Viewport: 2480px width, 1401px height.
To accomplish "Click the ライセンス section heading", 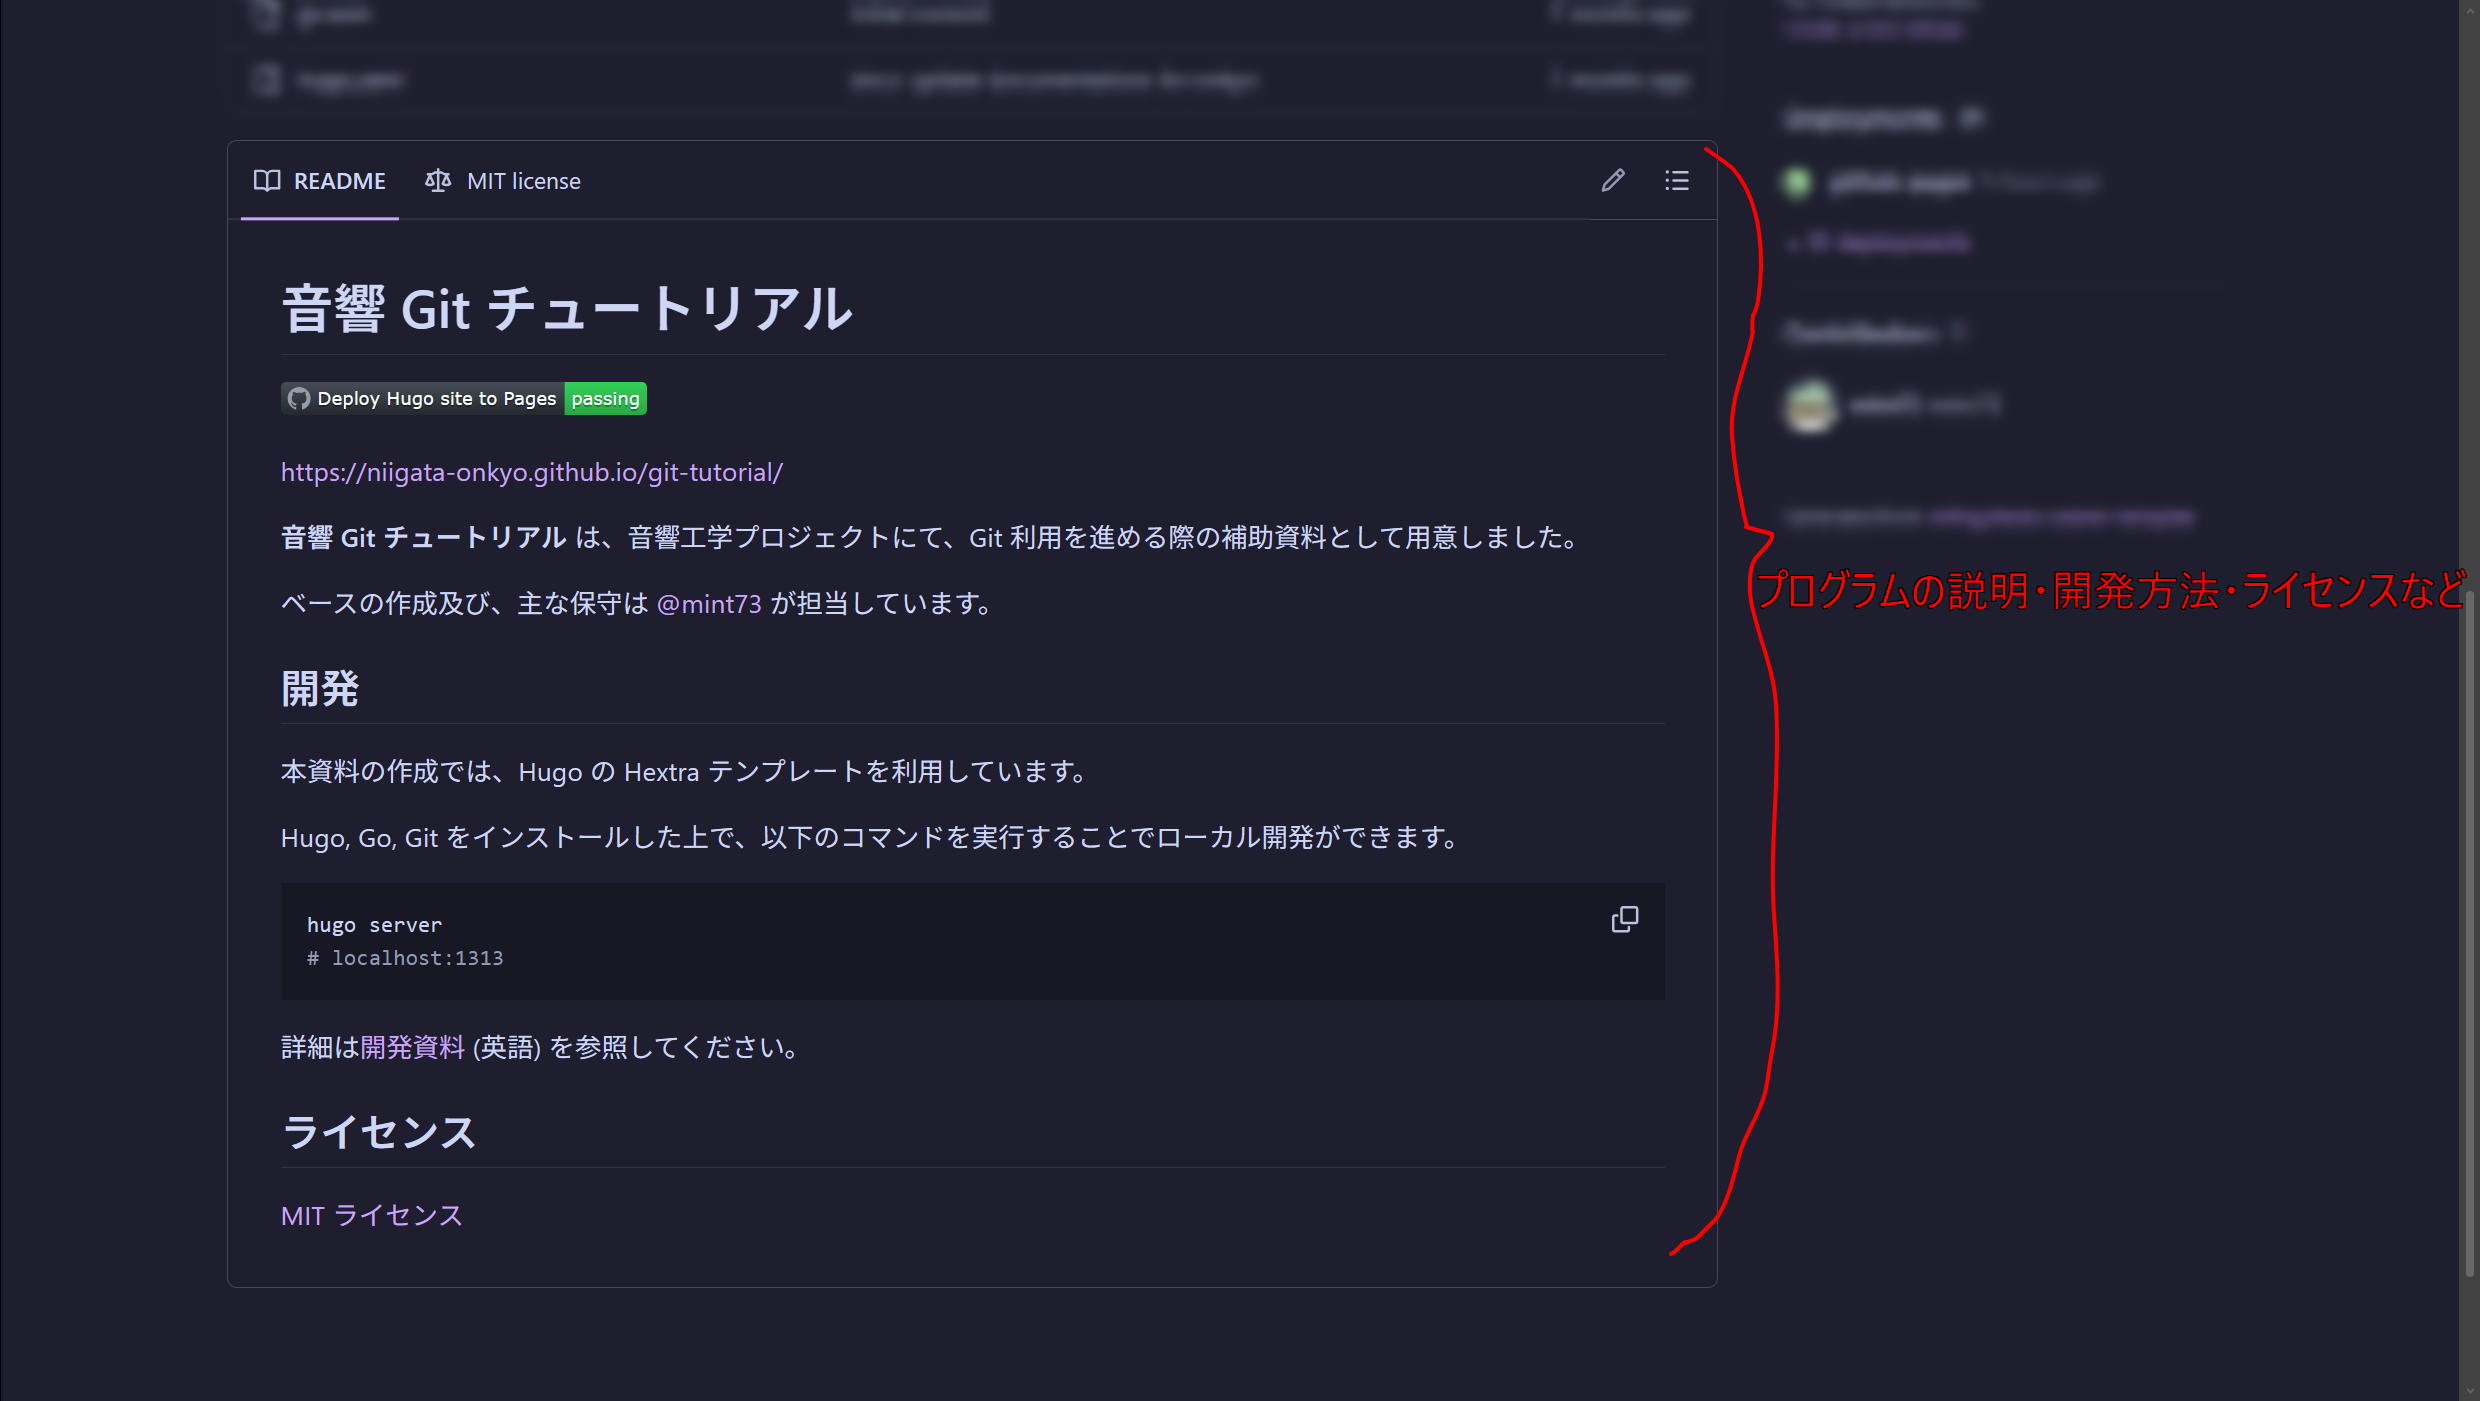I will tap(379, 1132).
